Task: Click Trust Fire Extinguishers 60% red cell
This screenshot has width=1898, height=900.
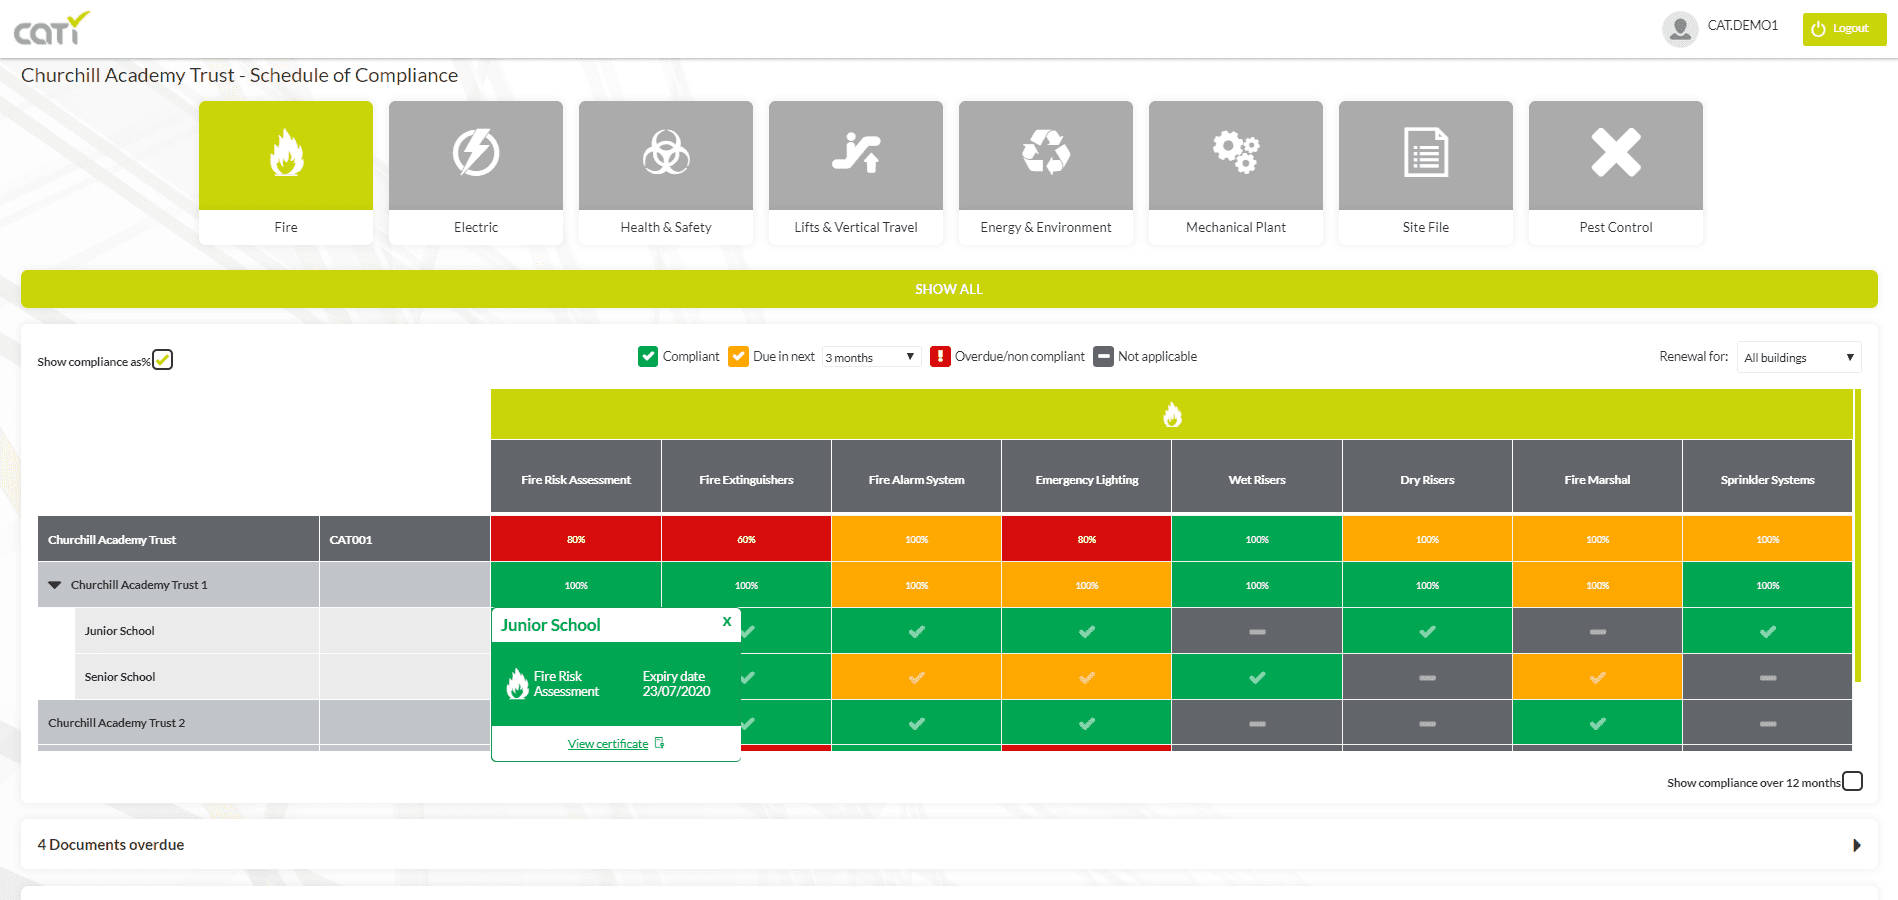Action: [746, 539]
